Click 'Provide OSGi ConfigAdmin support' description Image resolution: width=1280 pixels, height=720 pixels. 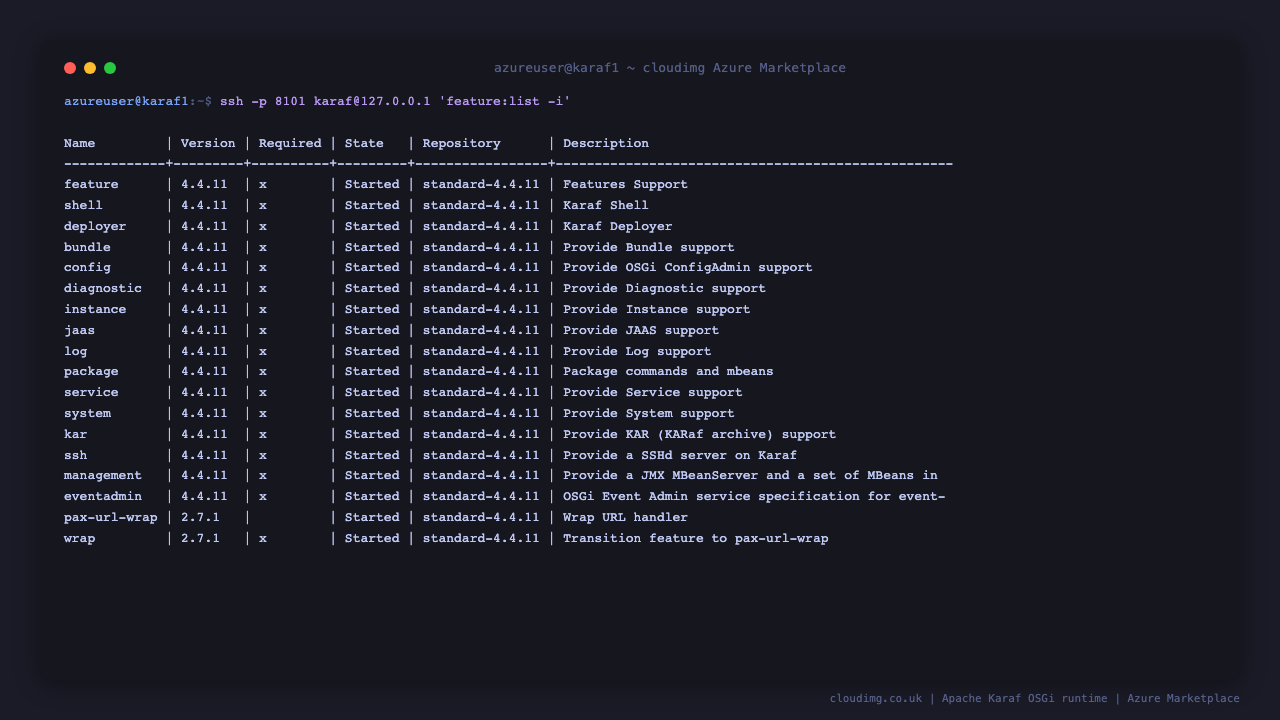coord(688,267)
